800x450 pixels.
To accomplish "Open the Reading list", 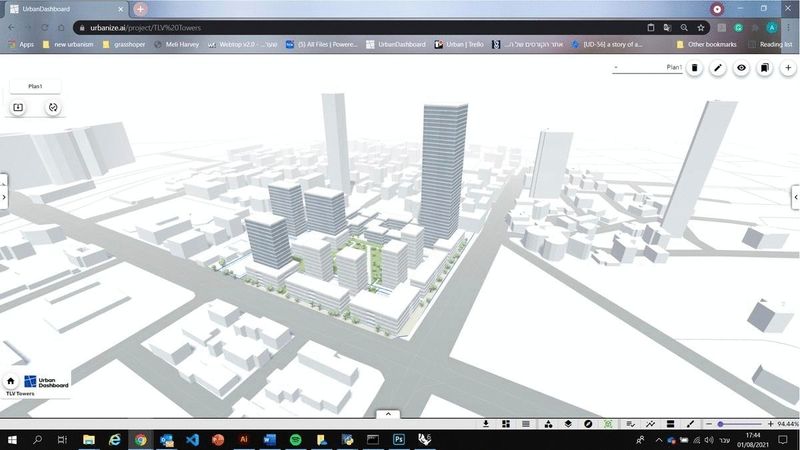I will click(x=770, y=44).
